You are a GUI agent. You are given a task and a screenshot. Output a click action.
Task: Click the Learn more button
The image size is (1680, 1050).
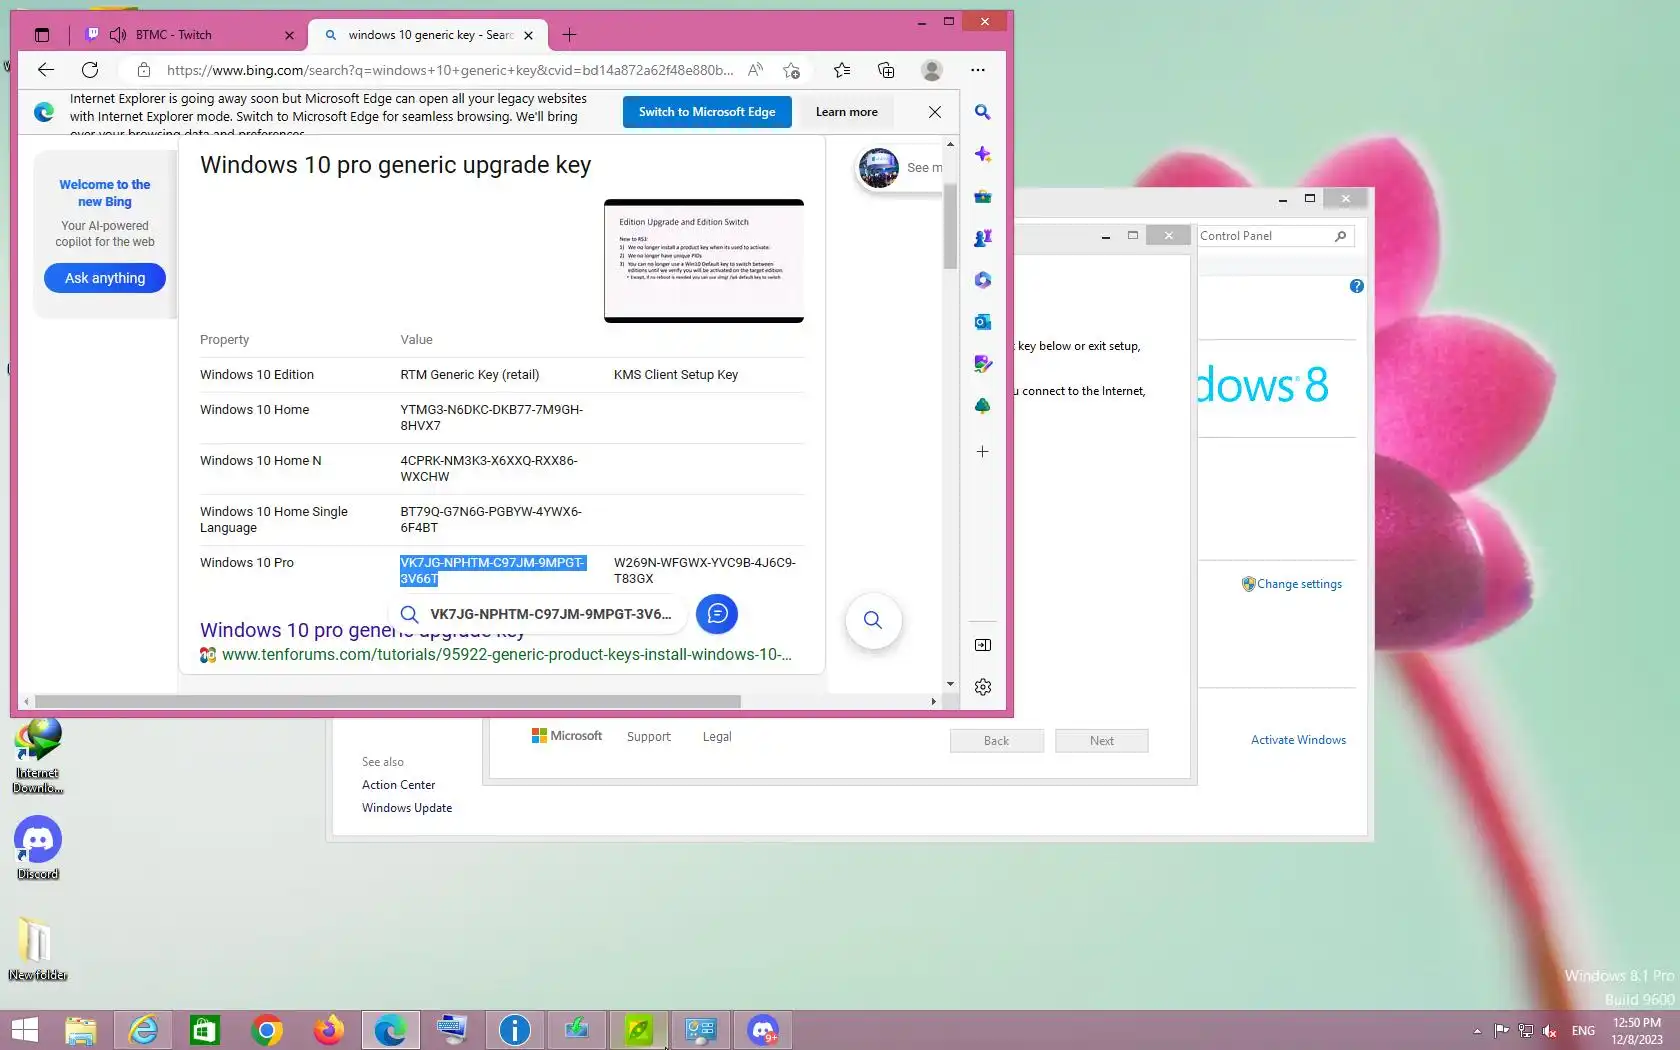coord(847,112)
